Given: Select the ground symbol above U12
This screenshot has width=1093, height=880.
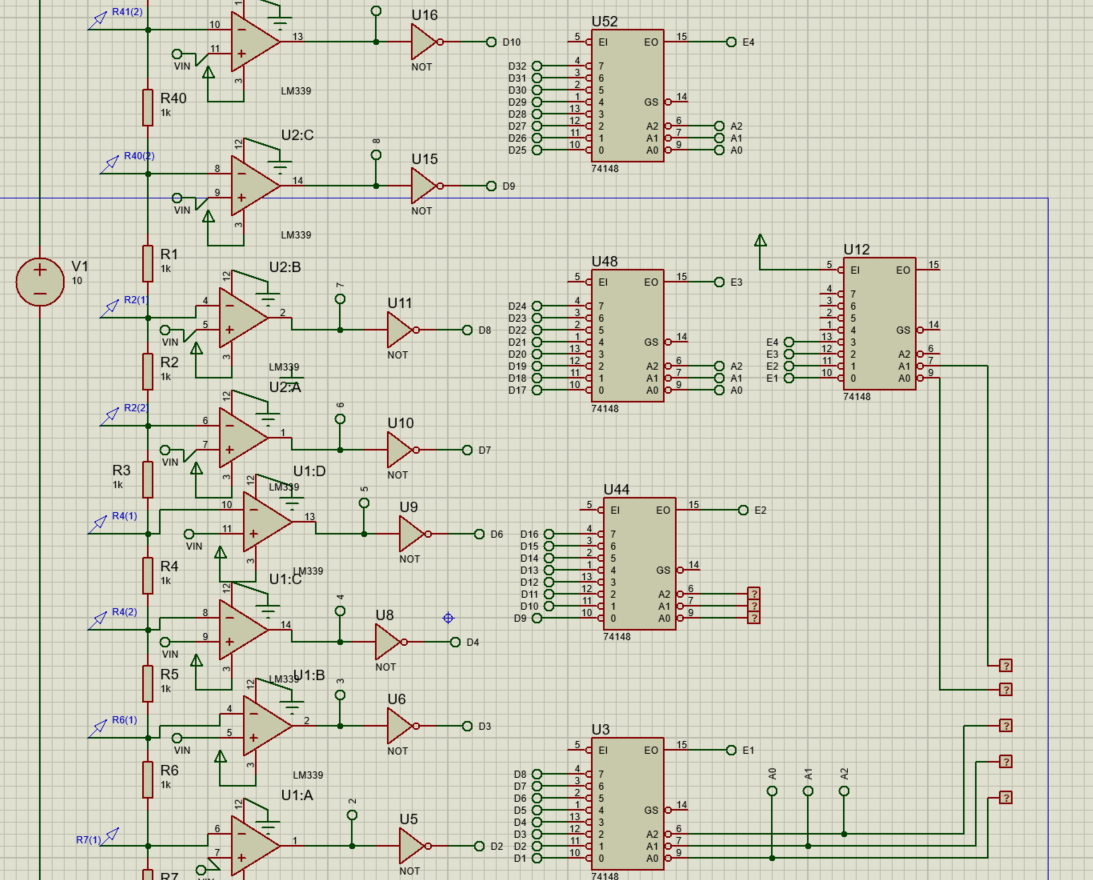Looking at the screenshot, I should tap(762, 240).
